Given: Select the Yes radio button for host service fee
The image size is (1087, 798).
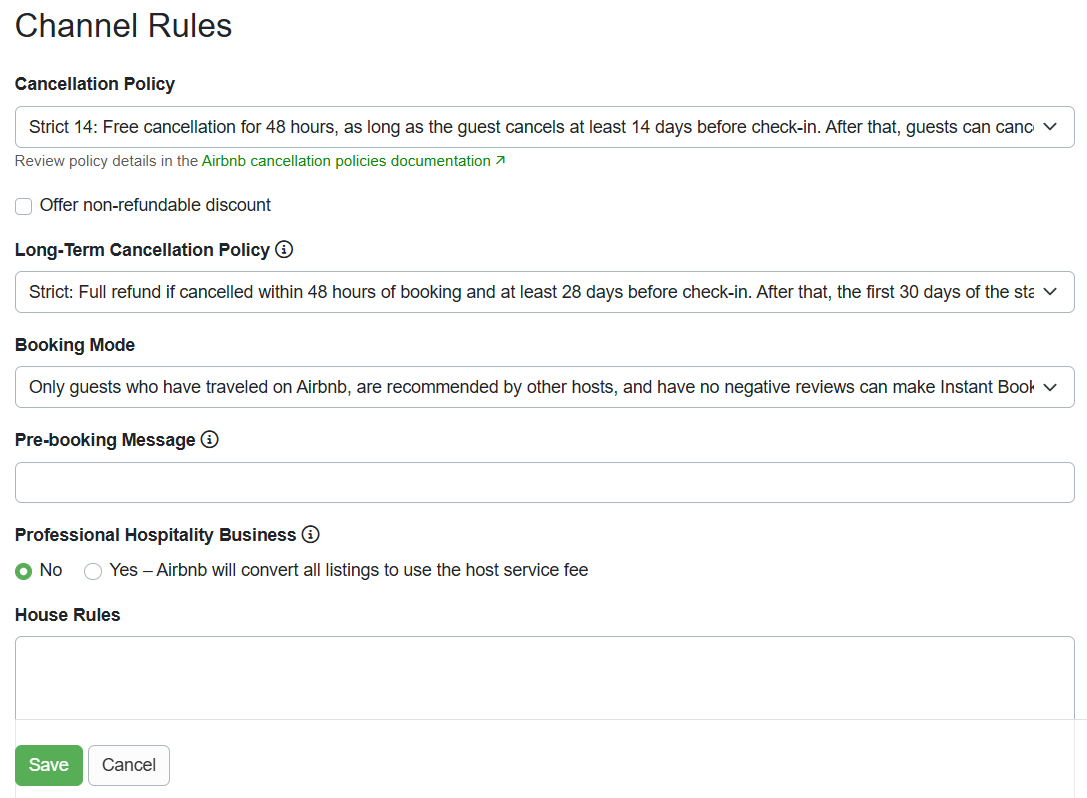Looking at the screenshot, I should coord(93,571).
